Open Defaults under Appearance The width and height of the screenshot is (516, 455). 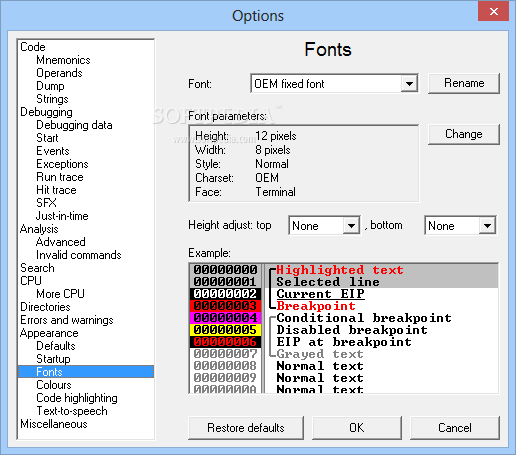[x=56, y=346]
